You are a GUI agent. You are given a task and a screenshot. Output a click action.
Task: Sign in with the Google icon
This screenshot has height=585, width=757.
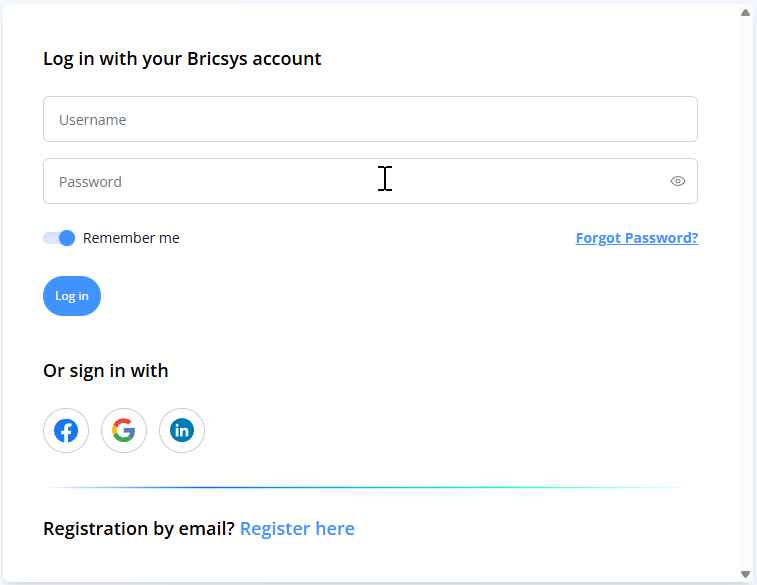[x=124, y=431]
